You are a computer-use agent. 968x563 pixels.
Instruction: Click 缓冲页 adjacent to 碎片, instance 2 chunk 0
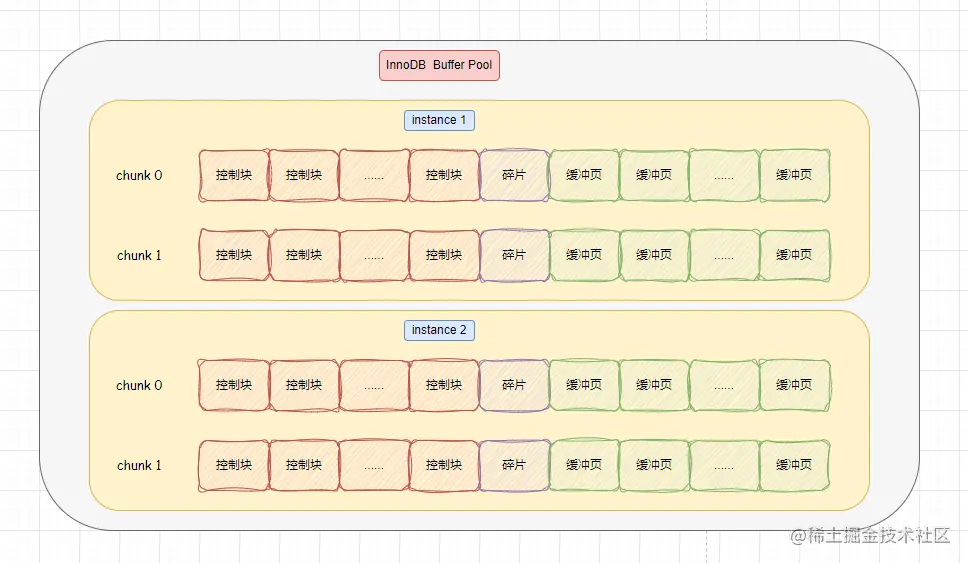(x=584, y=385)
